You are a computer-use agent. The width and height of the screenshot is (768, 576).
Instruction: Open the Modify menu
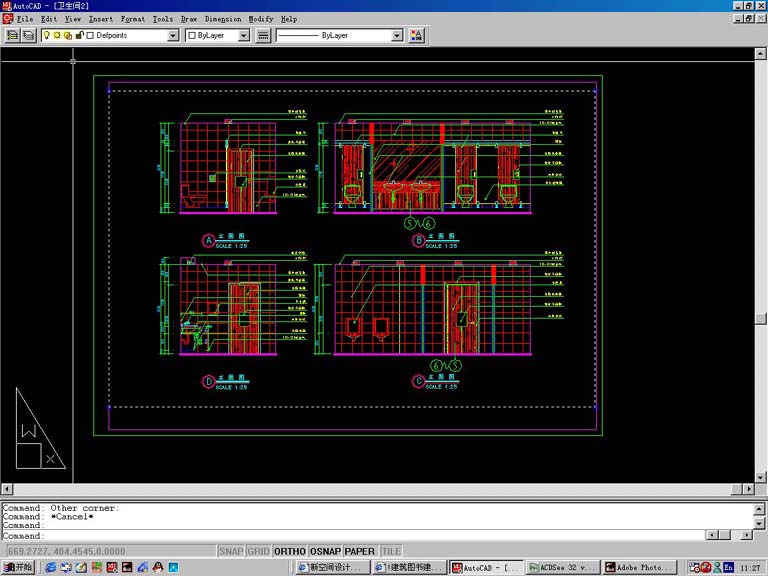pyautogui.click(x=260, y=19)
